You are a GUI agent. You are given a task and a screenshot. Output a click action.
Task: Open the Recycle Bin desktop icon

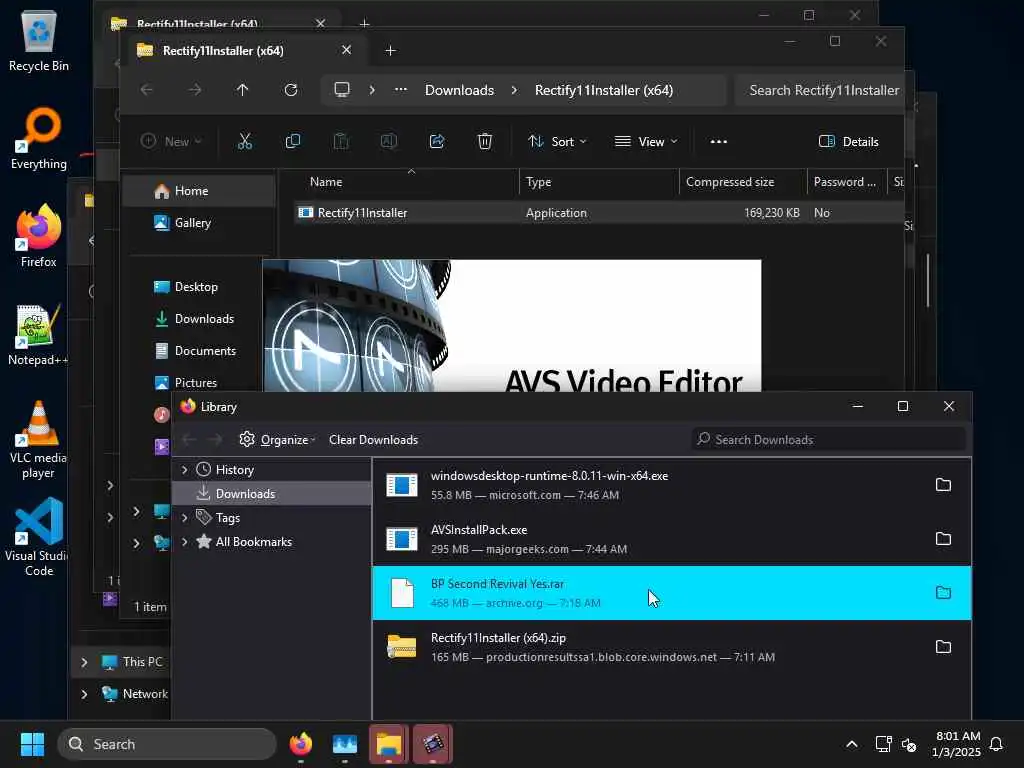click(x=39, y=40)
